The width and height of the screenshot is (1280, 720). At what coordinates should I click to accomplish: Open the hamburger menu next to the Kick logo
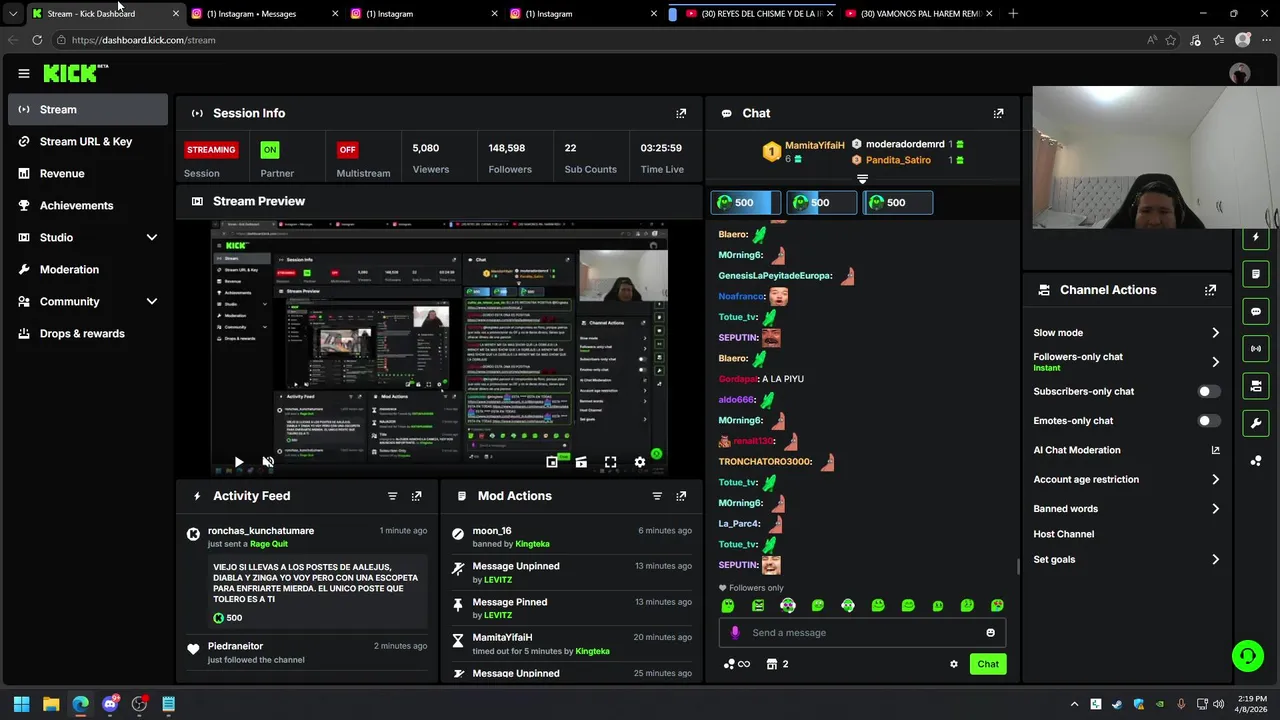24,73
